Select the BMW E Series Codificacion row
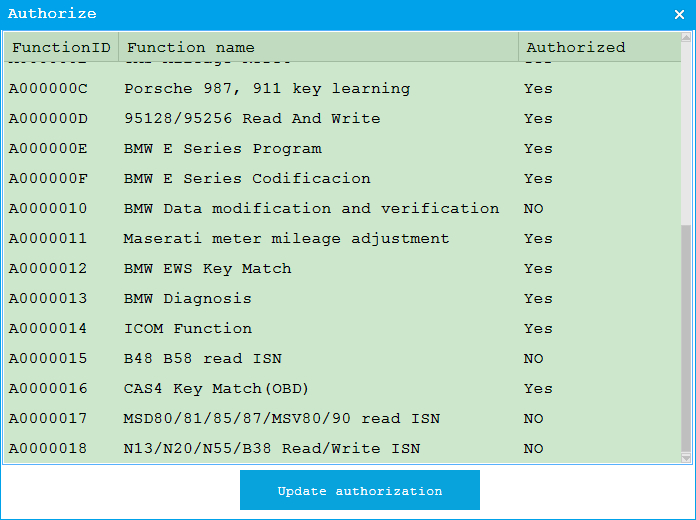The width and height of the screenshot is (696, 520). (x=247, y=179)
